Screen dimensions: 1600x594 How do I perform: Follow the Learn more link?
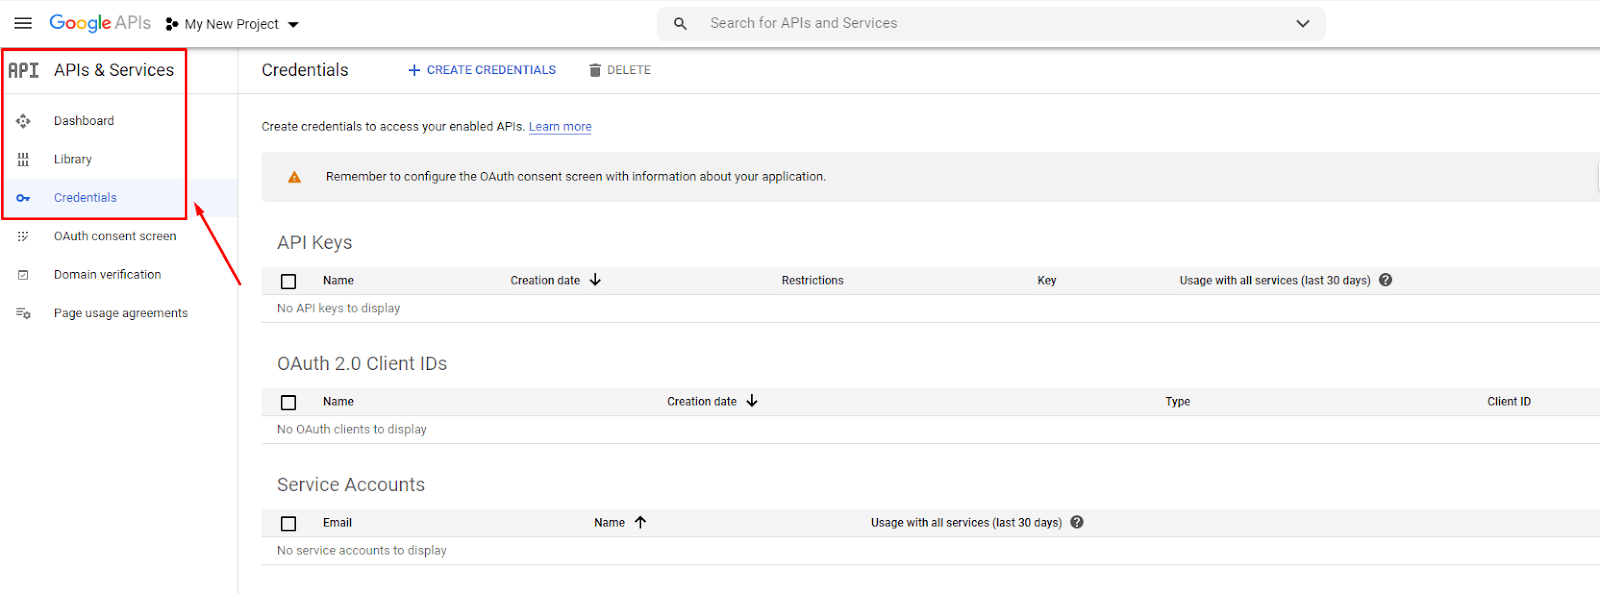[x=560, y=127]
